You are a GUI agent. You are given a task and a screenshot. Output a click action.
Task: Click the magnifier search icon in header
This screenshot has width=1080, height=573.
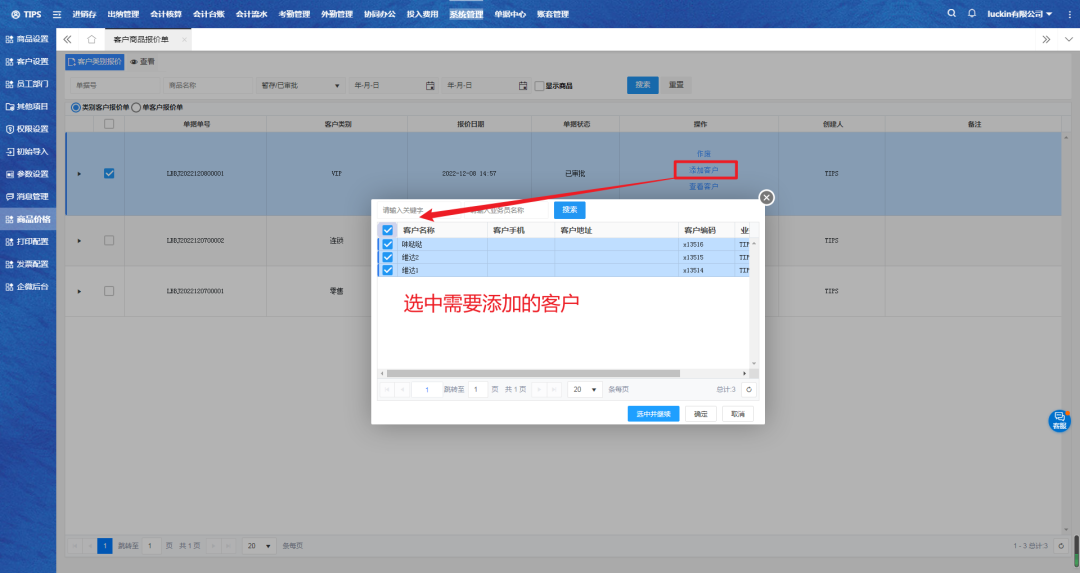pos(951,14)
